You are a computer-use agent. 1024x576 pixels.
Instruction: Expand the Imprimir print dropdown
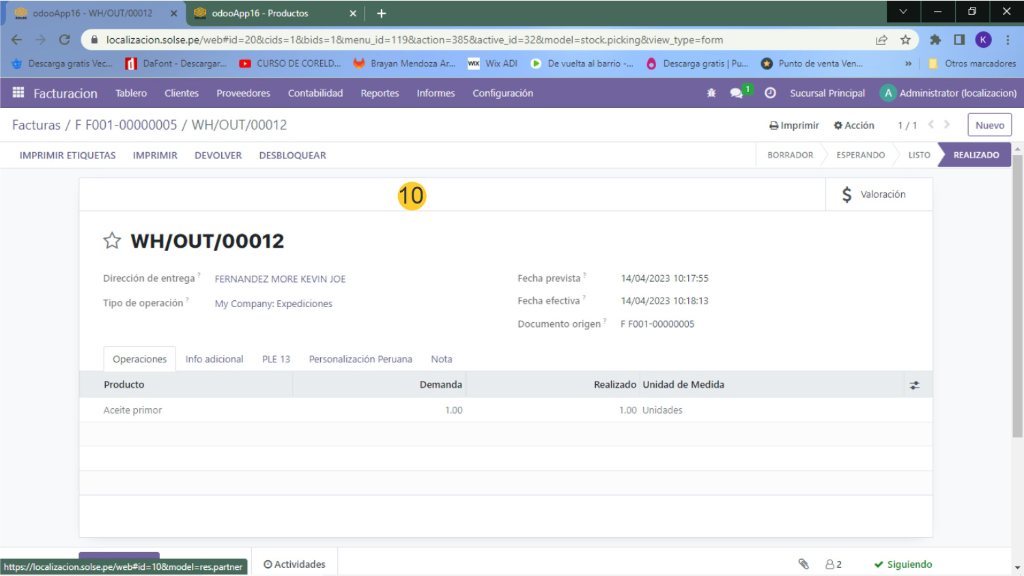[794, 125]
